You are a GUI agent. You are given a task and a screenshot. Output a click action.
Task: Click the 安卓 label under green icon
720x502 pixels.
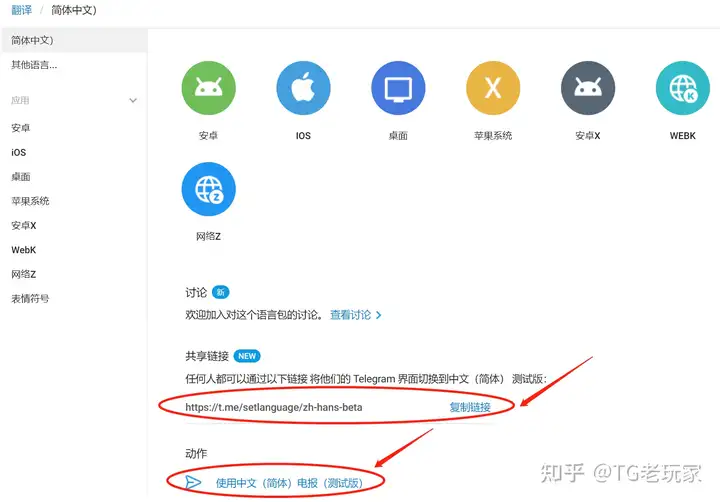208,135
